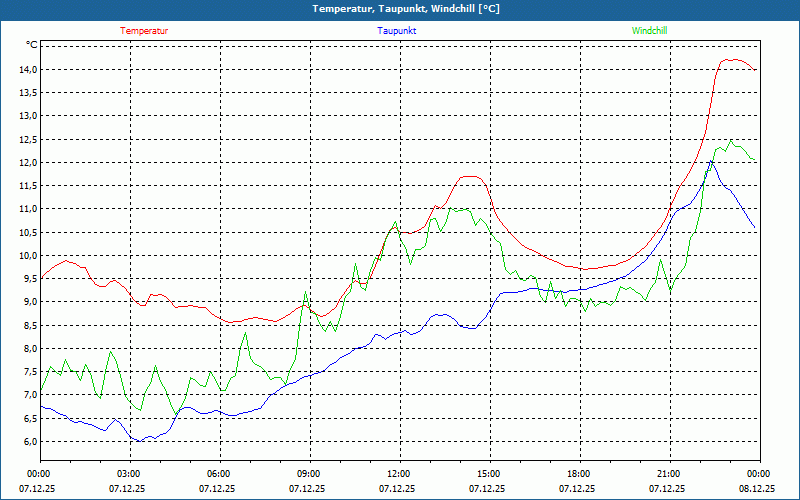Click the 14,0 y-axis label
Image resolution: width=800 pixels, height=500 pixels.
26,69
